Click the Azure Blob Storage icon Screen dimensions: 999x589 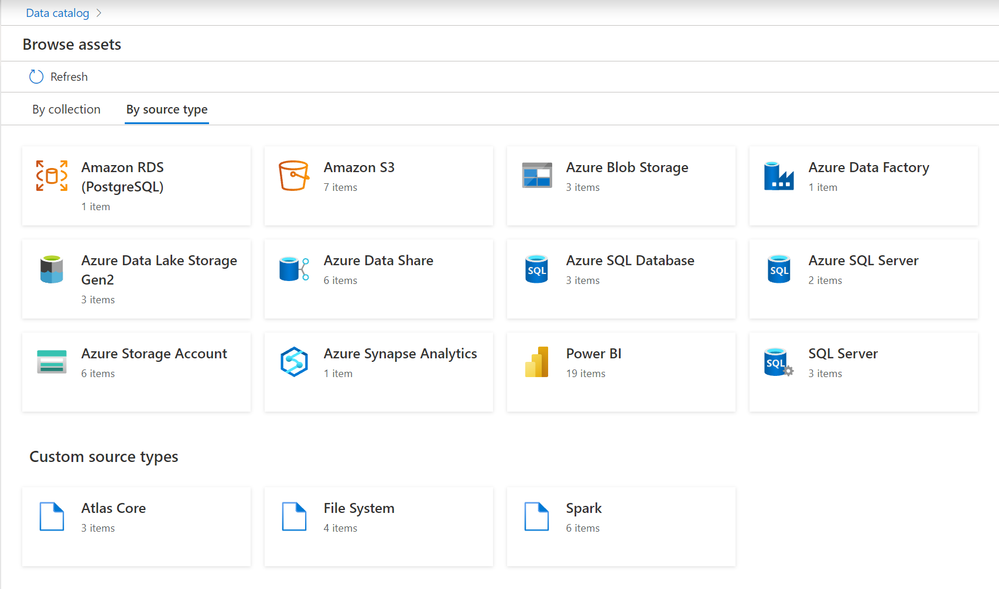point(536,175)
